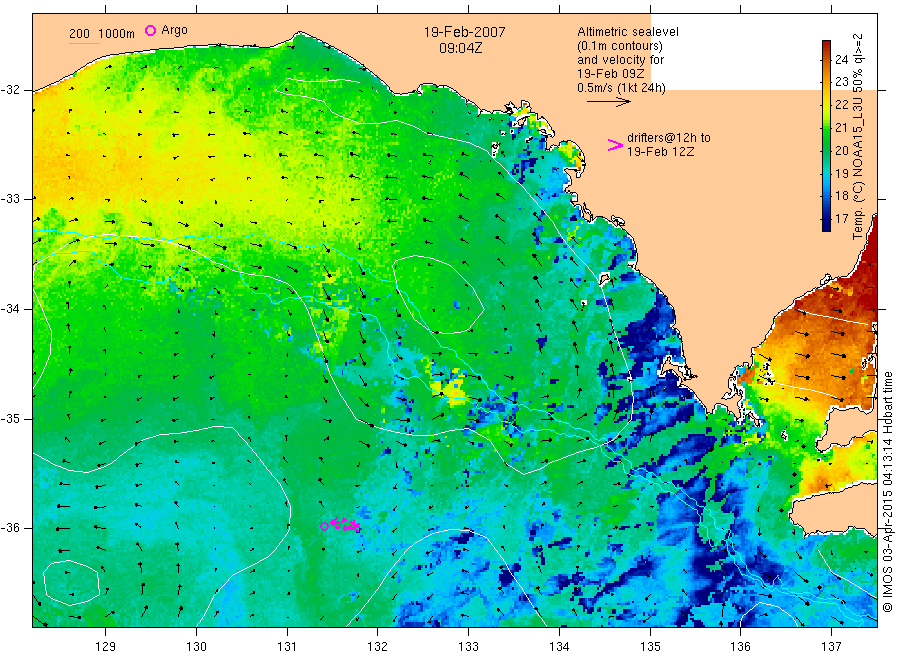Click the color bar value 24
Screen dimensions: 900x660
(841, 59)
